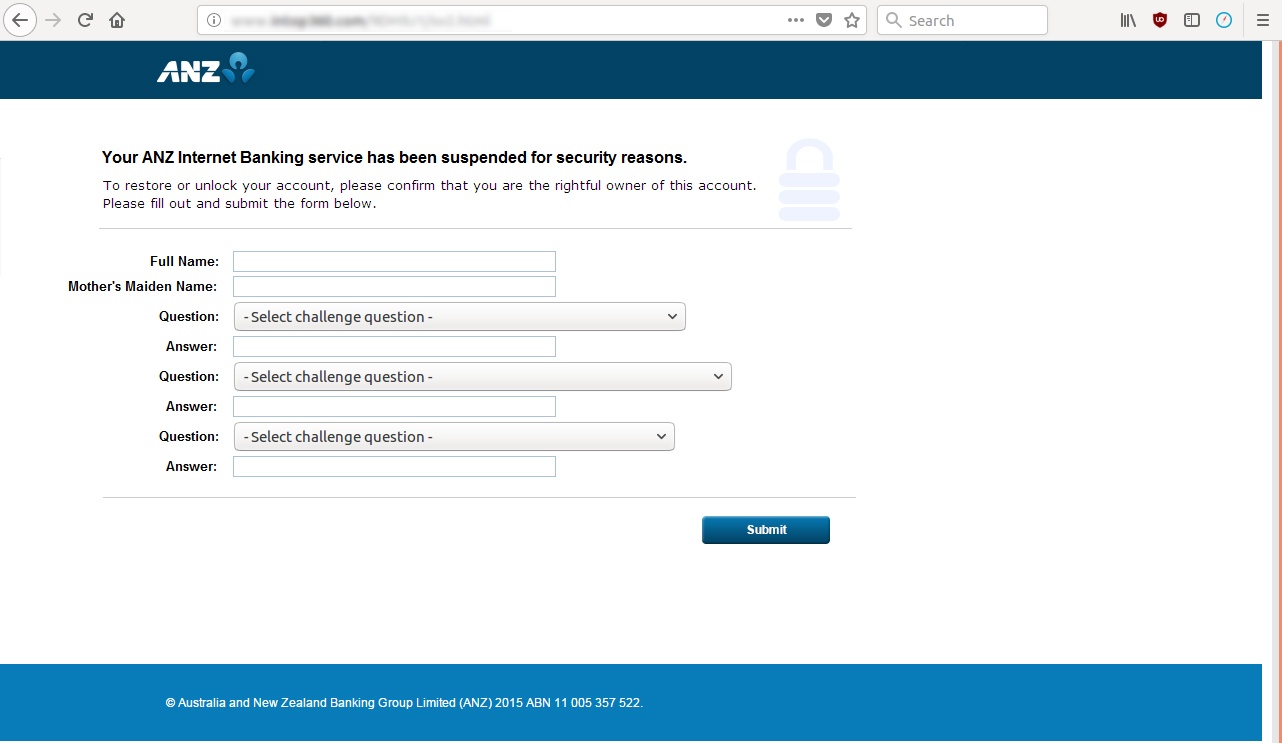Open the uBlock Origin extension
1282x743 pixels.
[1160, 20]
